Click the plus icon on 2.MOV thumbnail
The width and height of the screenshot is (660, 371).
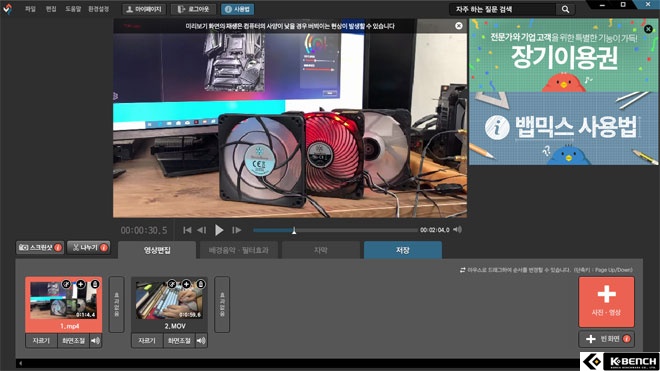click(x=186, y=284)
